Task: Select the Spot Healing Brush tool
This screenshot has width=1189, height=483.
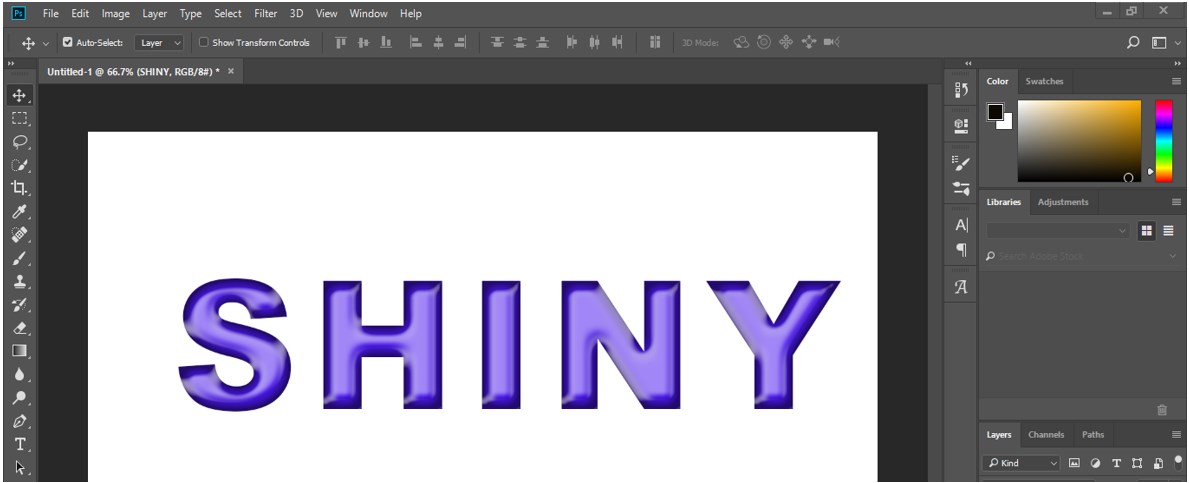Action: (x=19, y=234)
